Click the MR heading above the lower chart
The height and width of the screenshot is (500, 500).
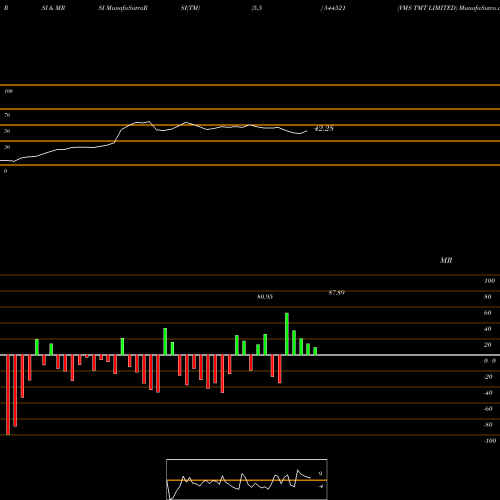coord(446,260)
